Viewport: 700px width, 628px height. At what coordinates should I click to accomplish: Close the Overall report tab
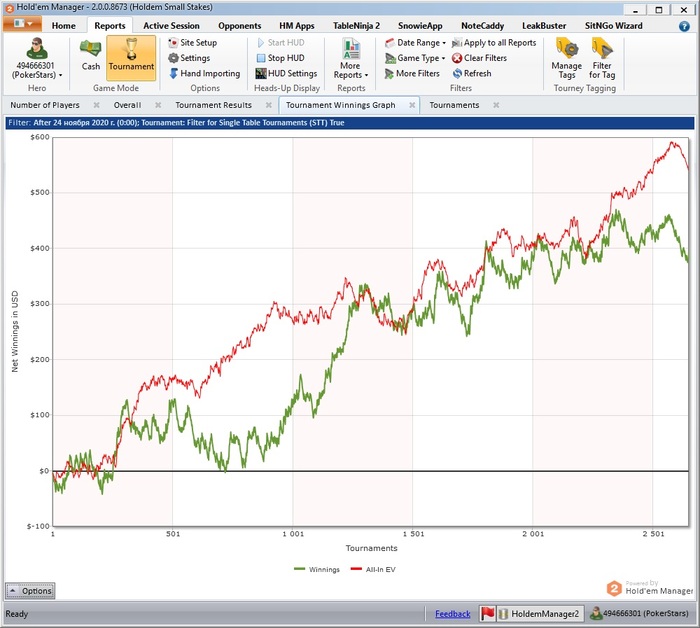[x=158, y=105]
